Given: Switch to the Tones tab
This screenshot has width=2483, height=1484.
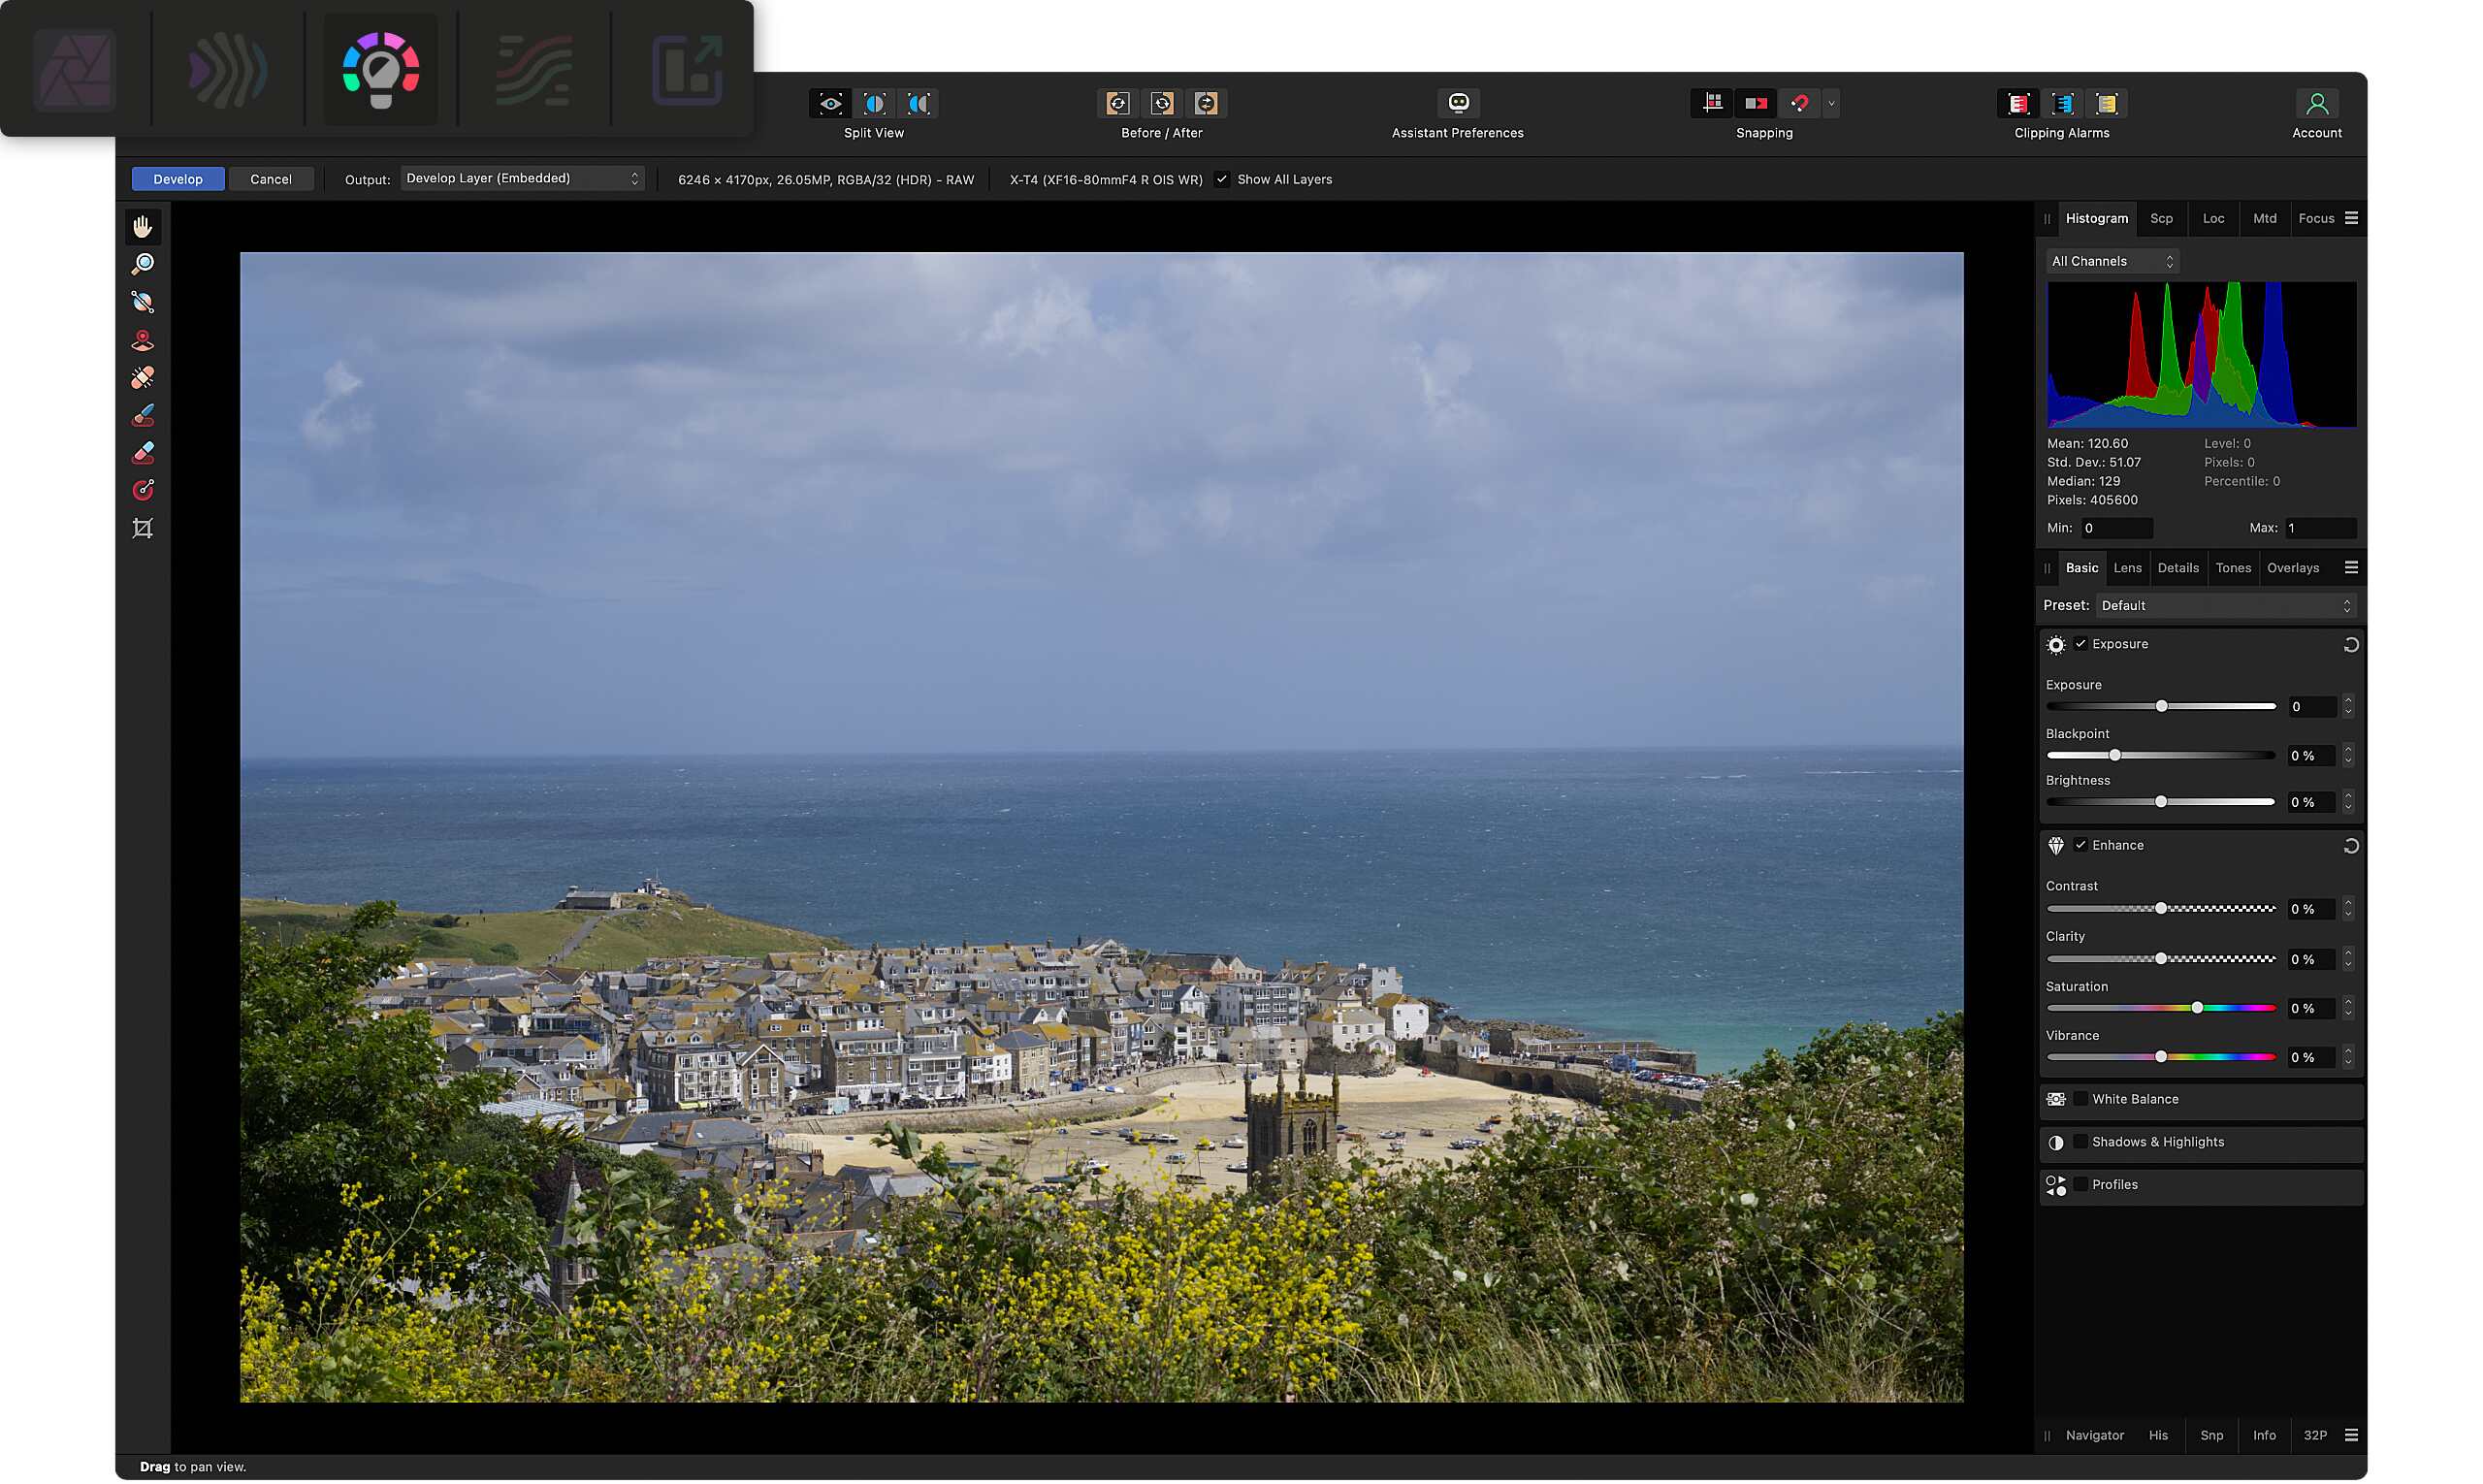Looking at the screenshot, I should pos(2232,568).
